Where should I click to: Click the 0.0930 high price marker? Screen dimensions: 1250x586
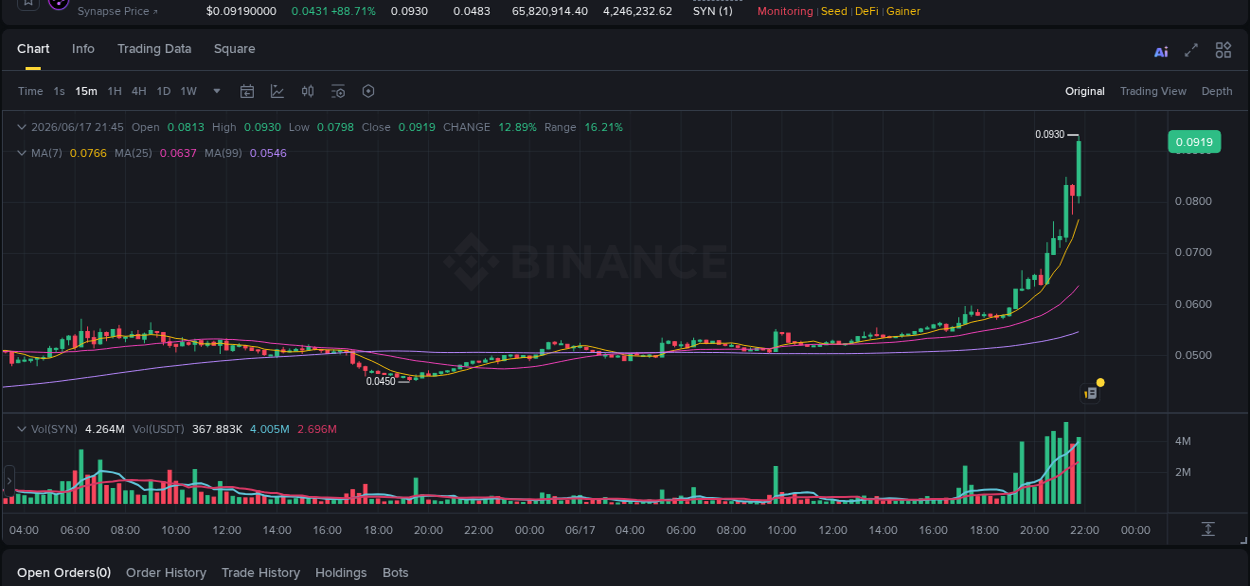coord(1049,134)
